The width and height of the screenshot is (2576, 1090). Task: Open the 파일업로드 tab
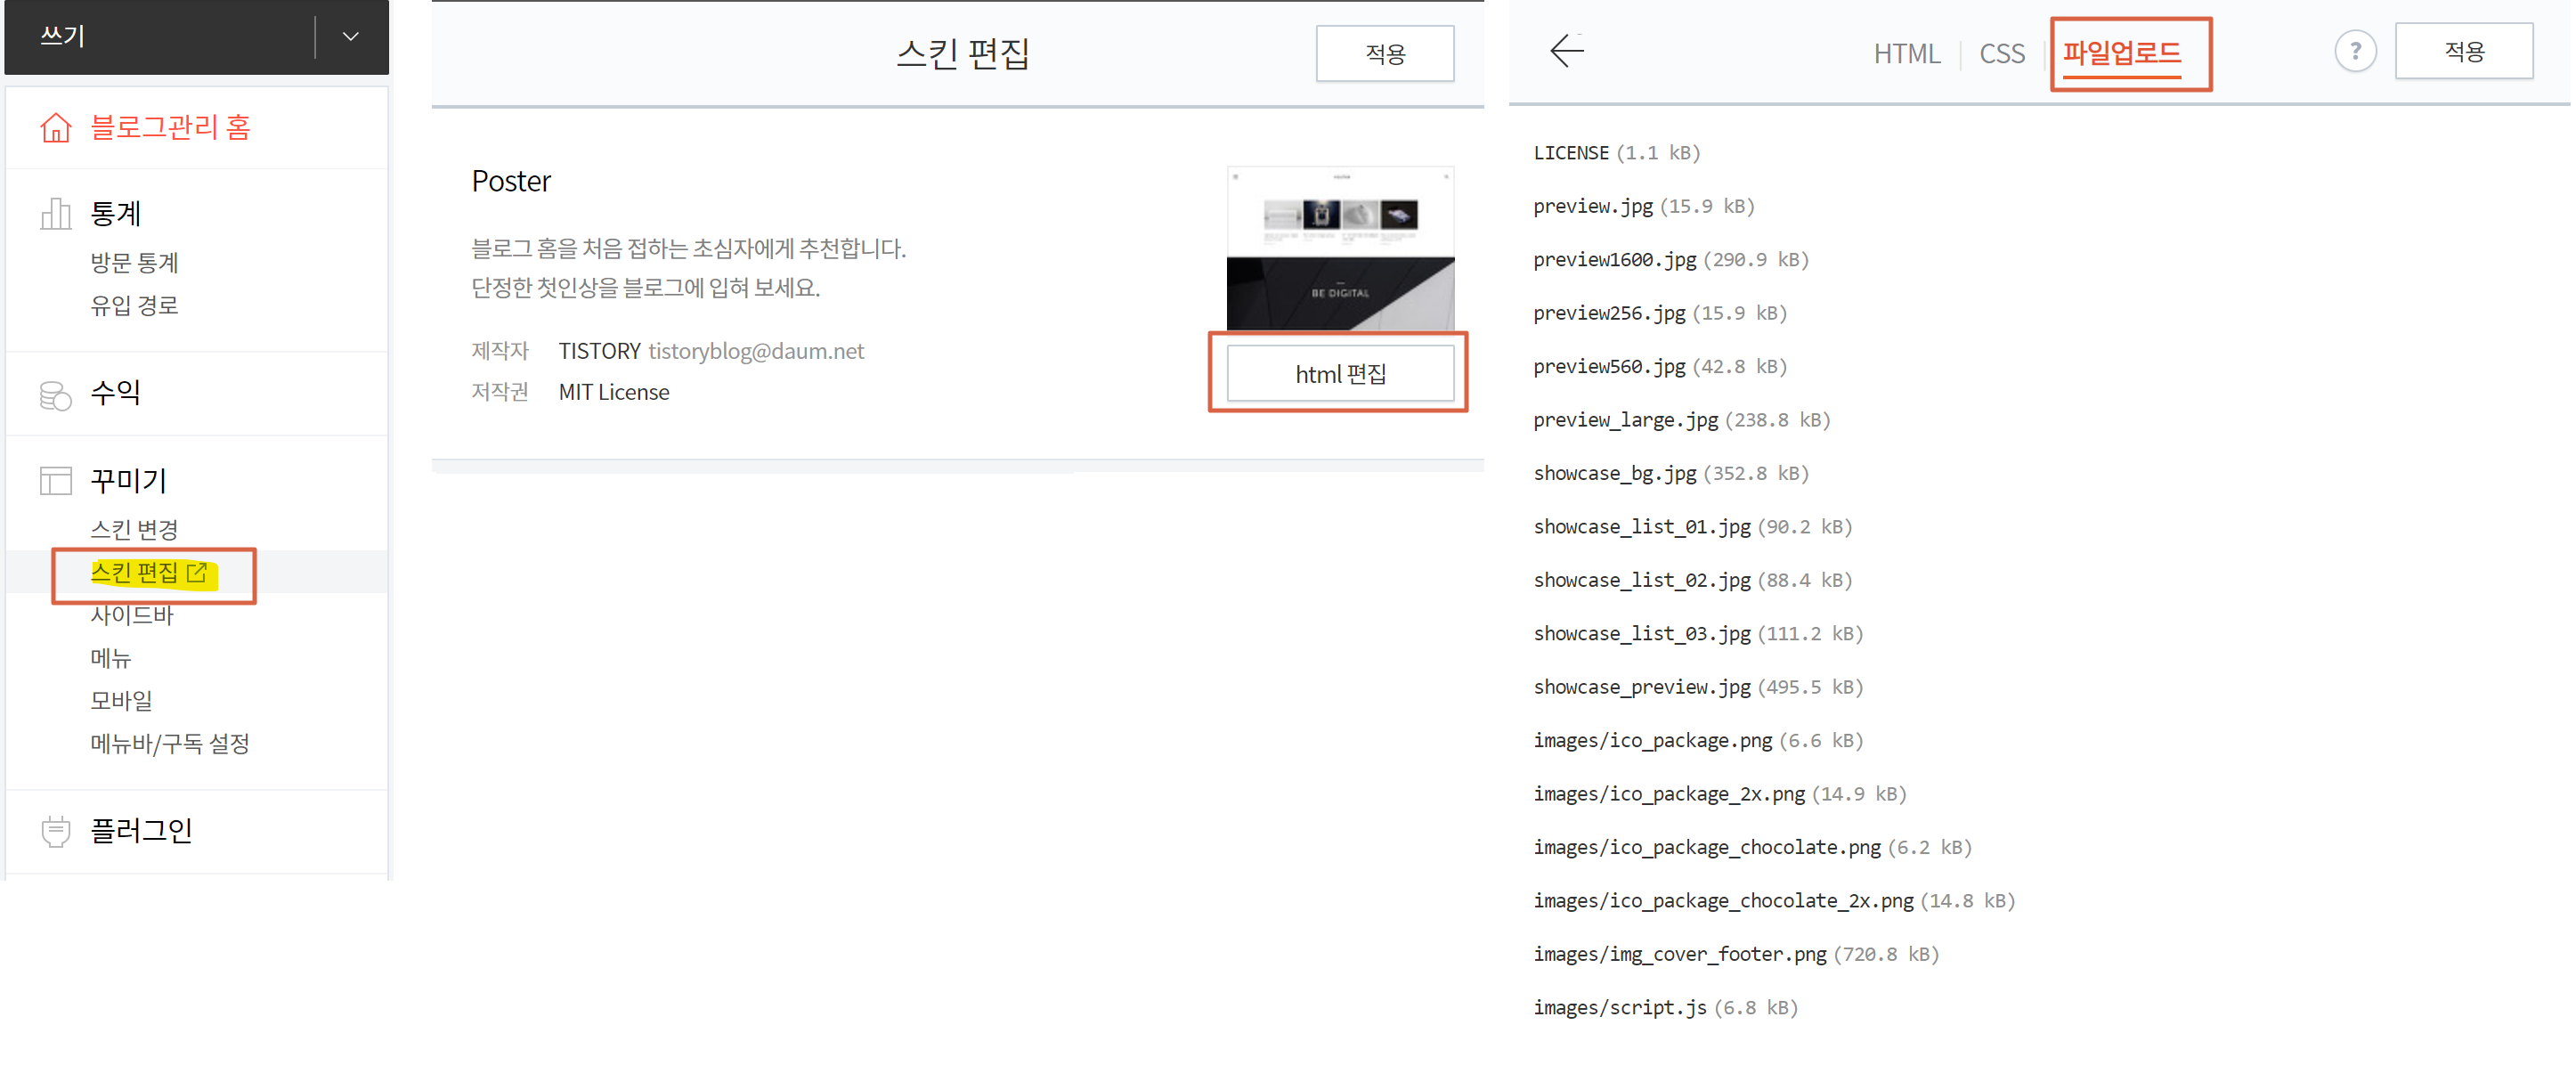click(2121, 54)
